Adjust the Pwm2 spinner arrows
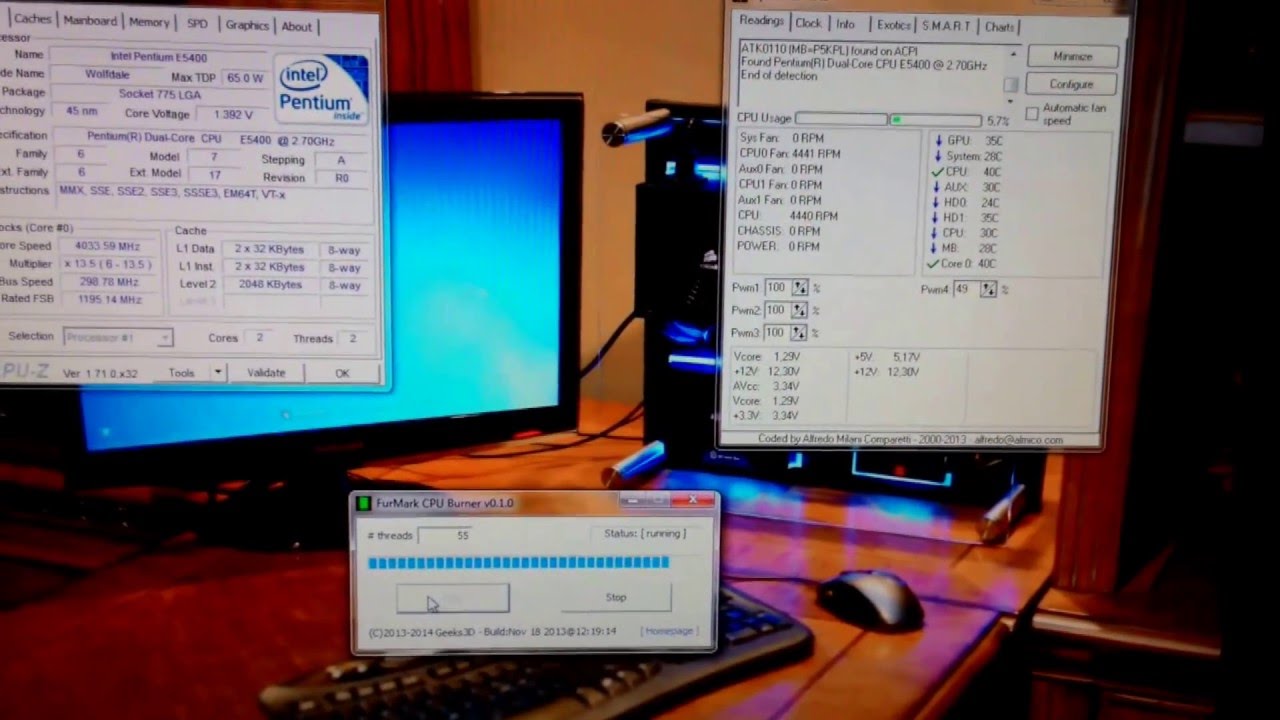 800,310
